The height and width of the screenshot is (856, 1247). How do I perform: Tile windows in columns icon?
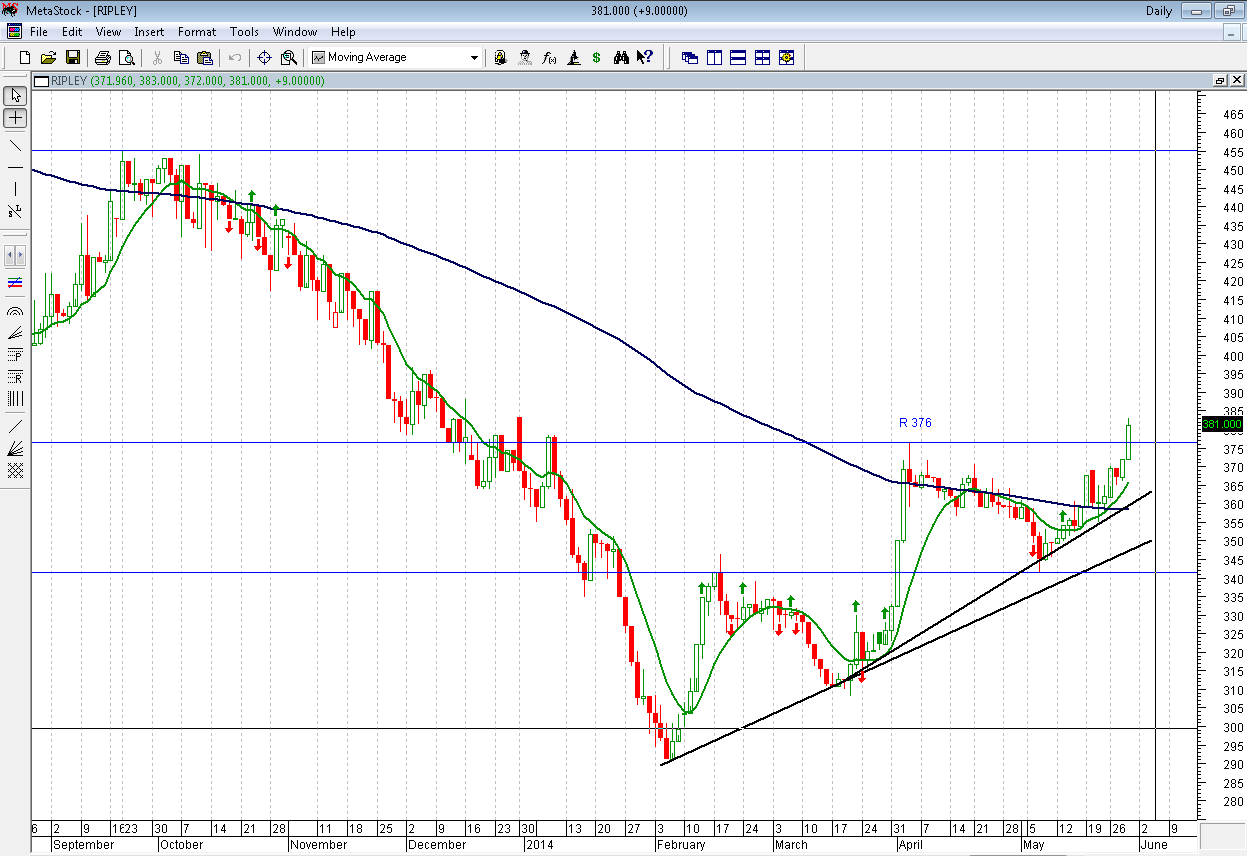714,58
